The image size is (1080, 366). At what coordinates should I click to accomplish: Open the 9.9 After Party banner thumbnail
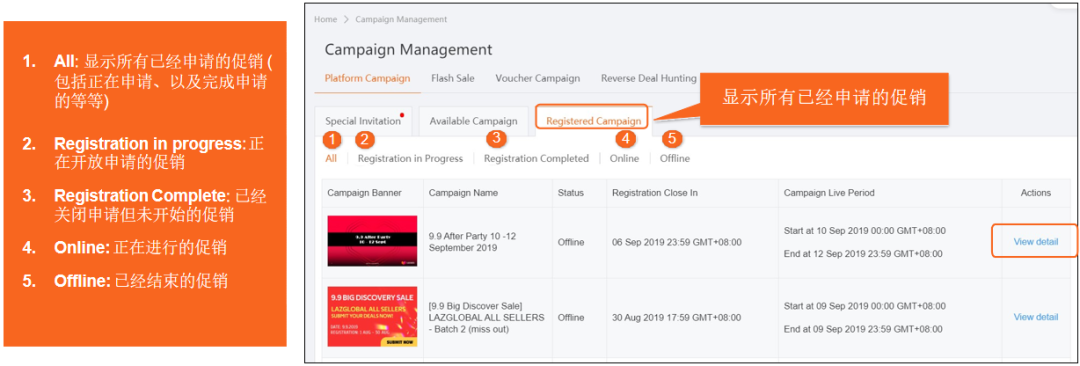coord(372,241)
